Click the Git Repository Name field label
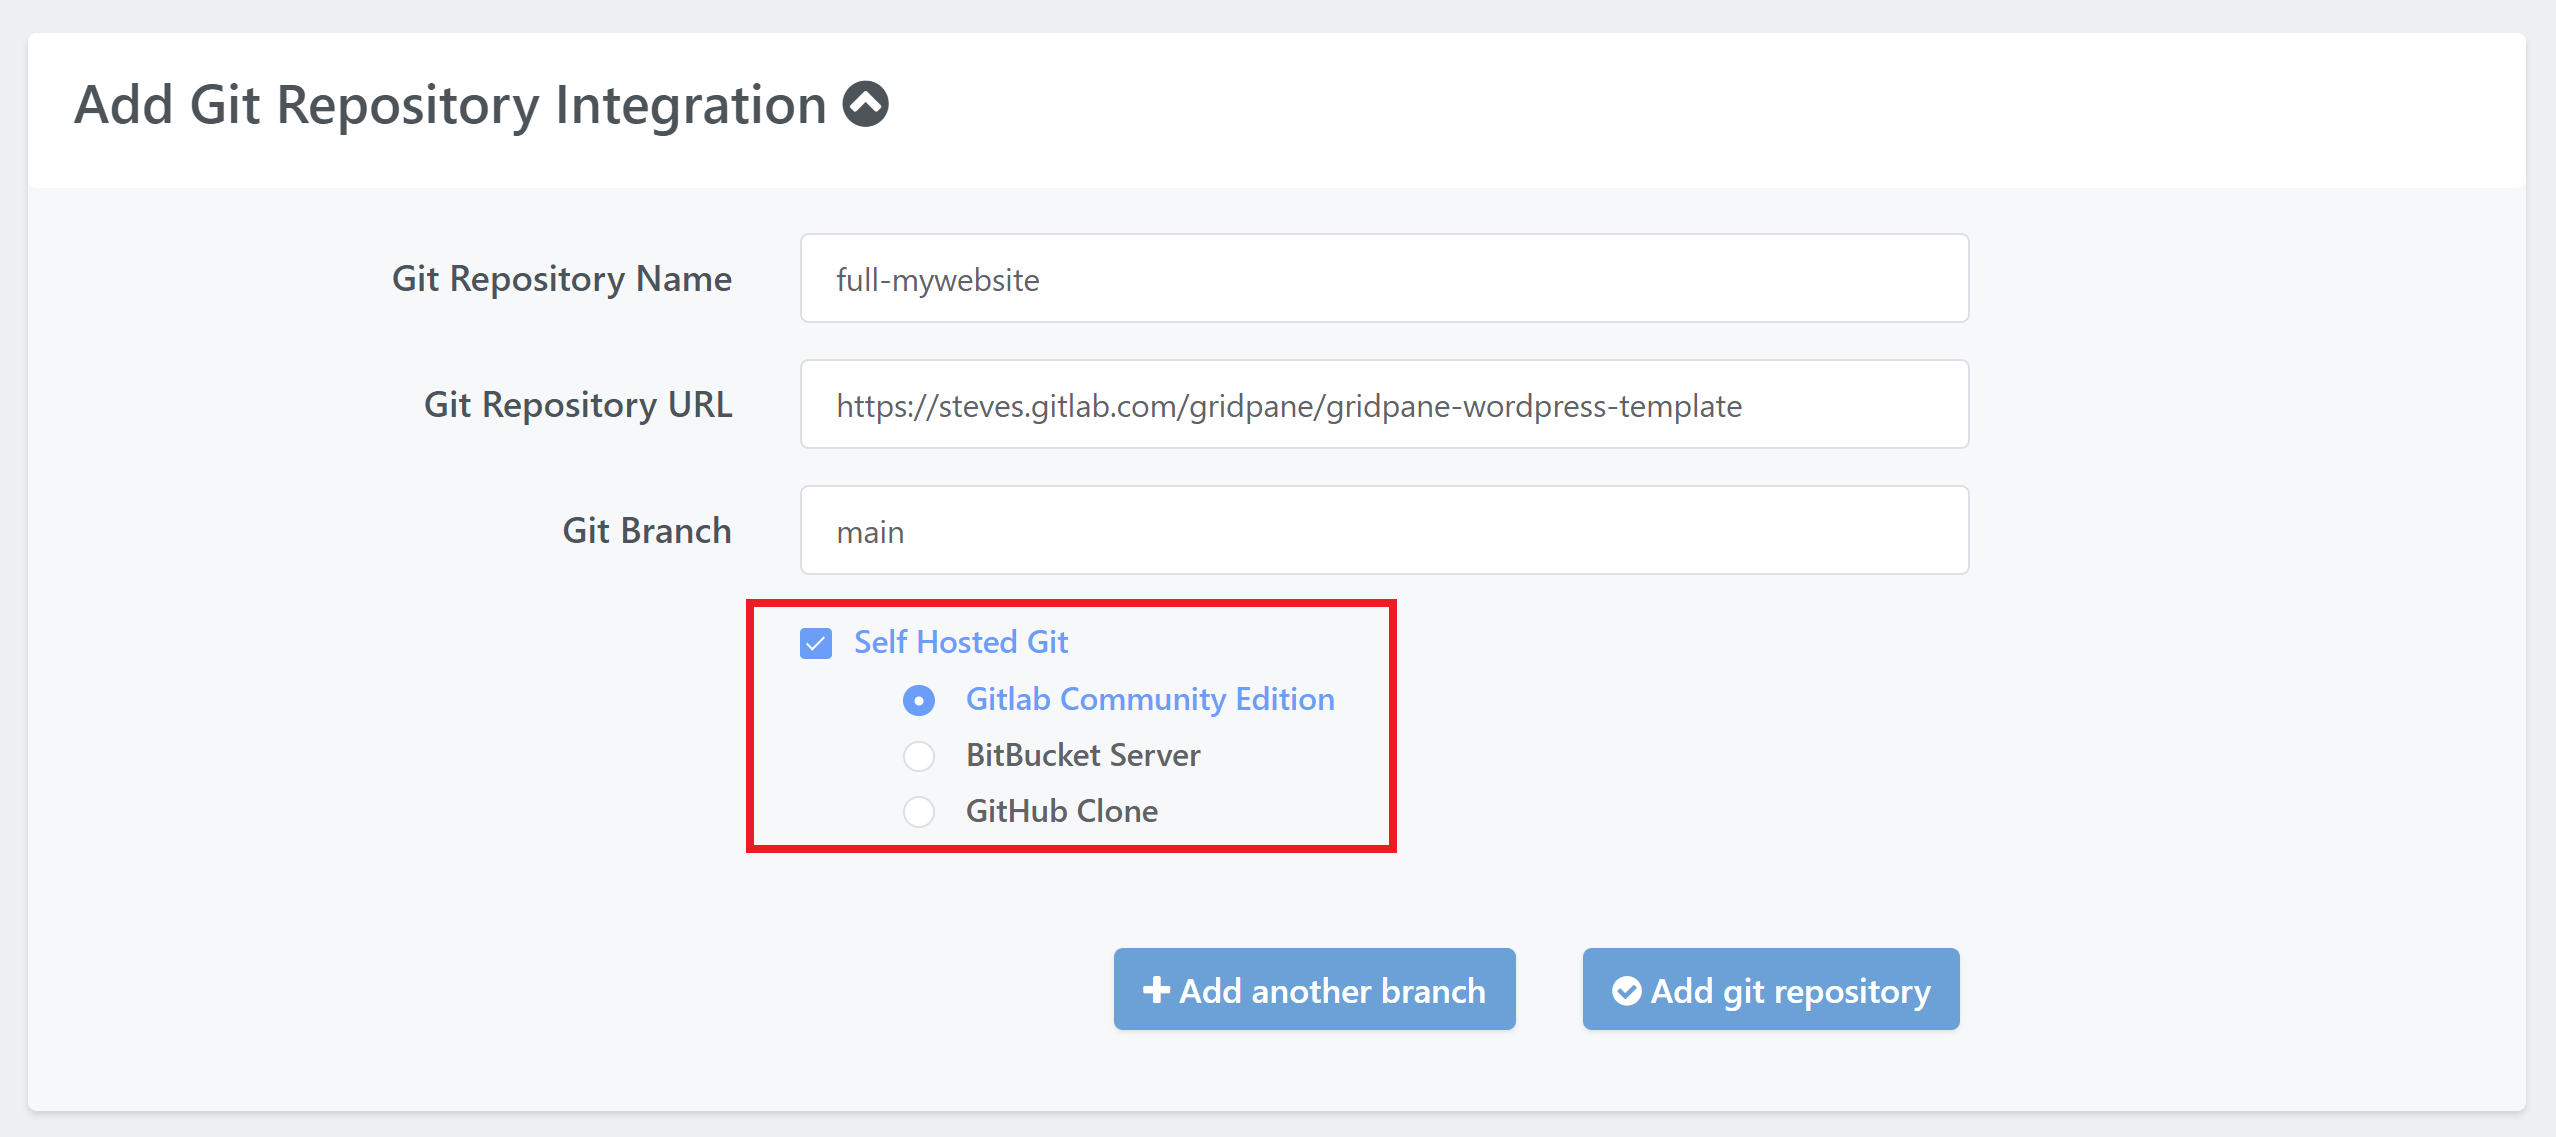This screenshot has width=2556, height=1137. 561,279
